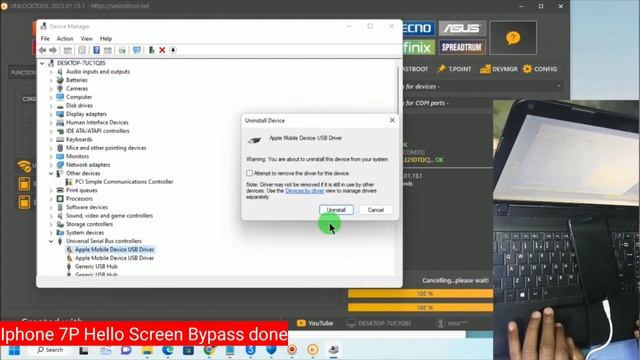Screen dimensions: 640x360
Task: Select the System devices category
Action: [x=85, y=233]
